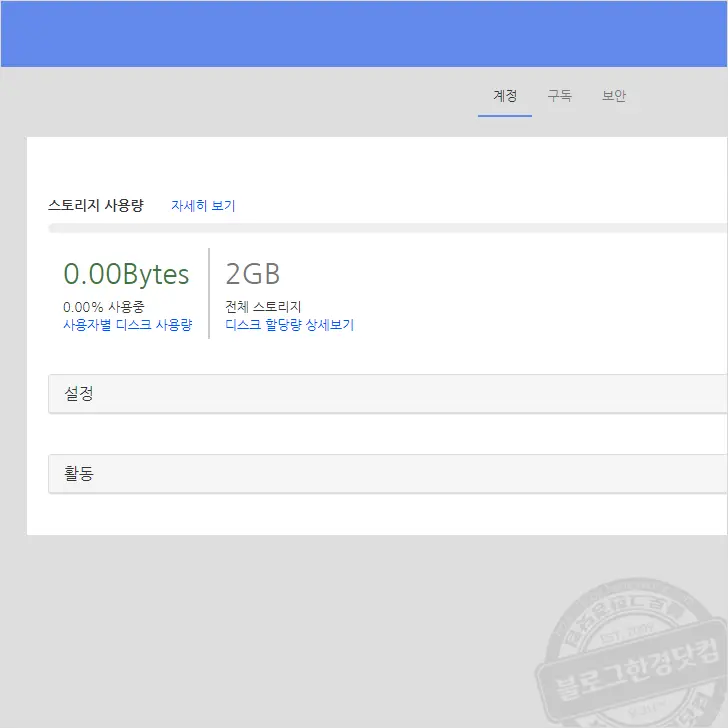The width and height of the screenshot is (728, 728).
Task: Open the 구독 tab
Action: pyautogui.click(x=559, y=96)
